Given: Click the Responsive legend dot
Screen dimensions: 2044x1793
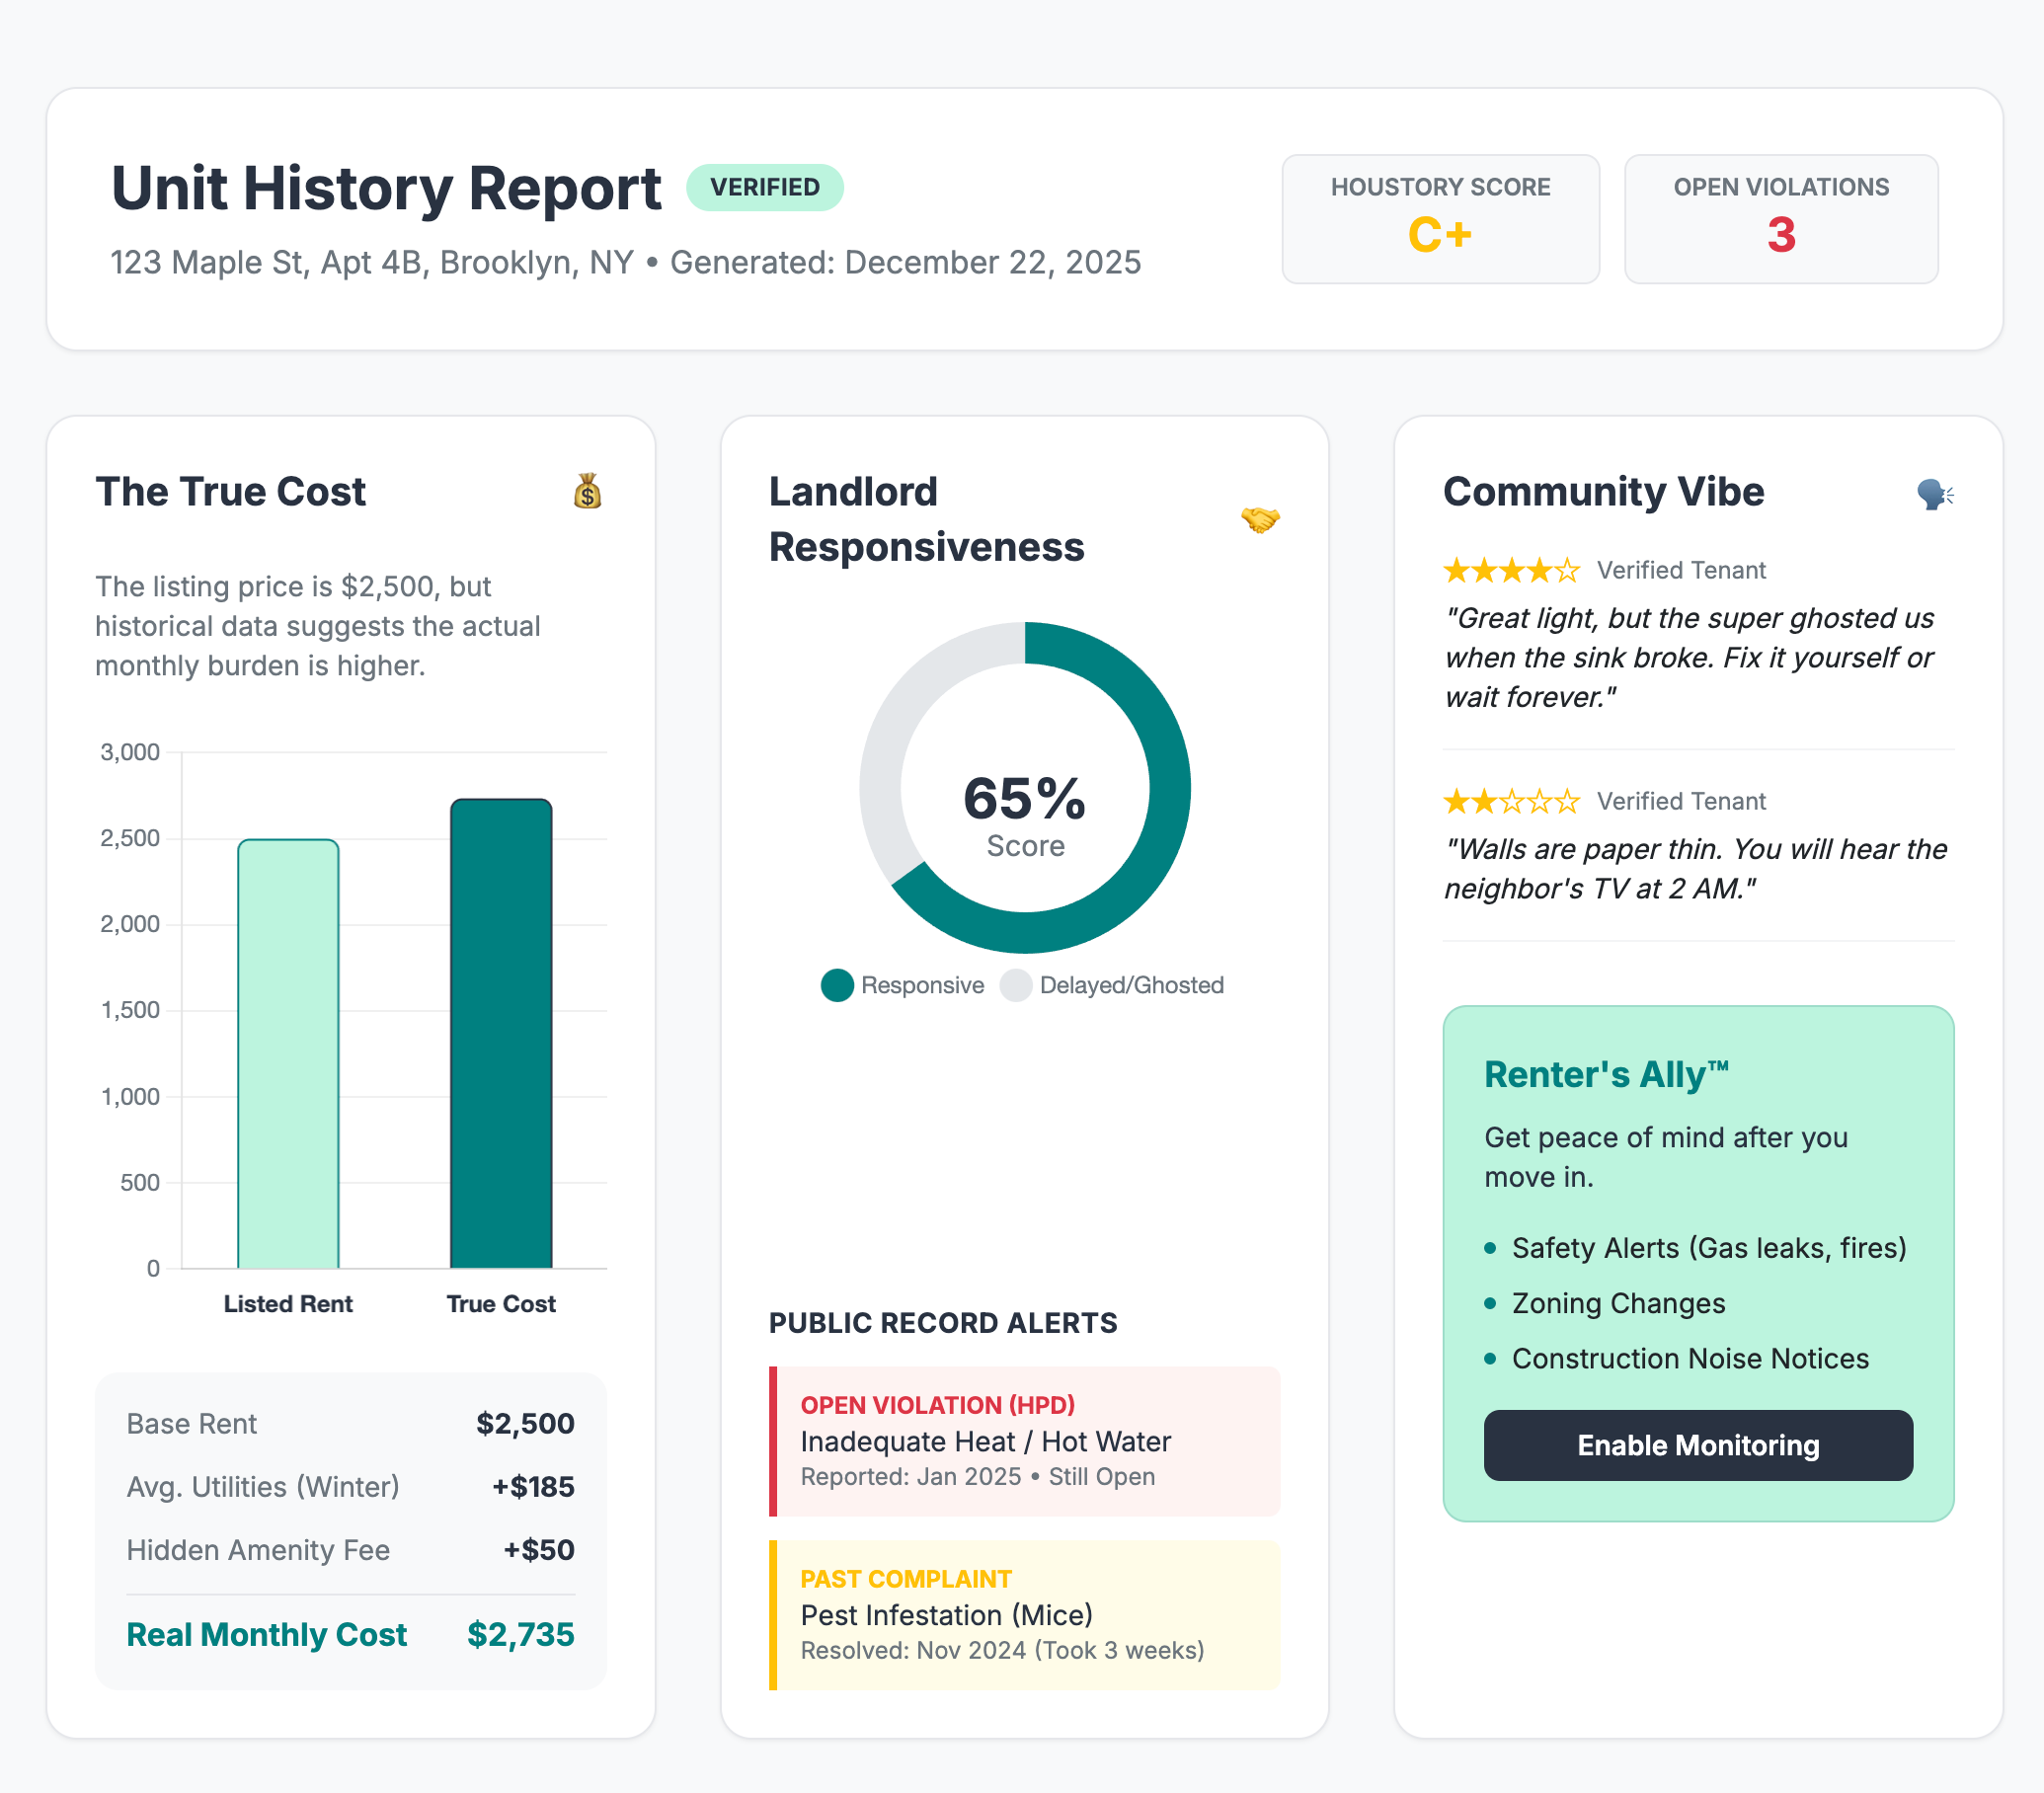Looking at the screenshot, I should [837, 985].
